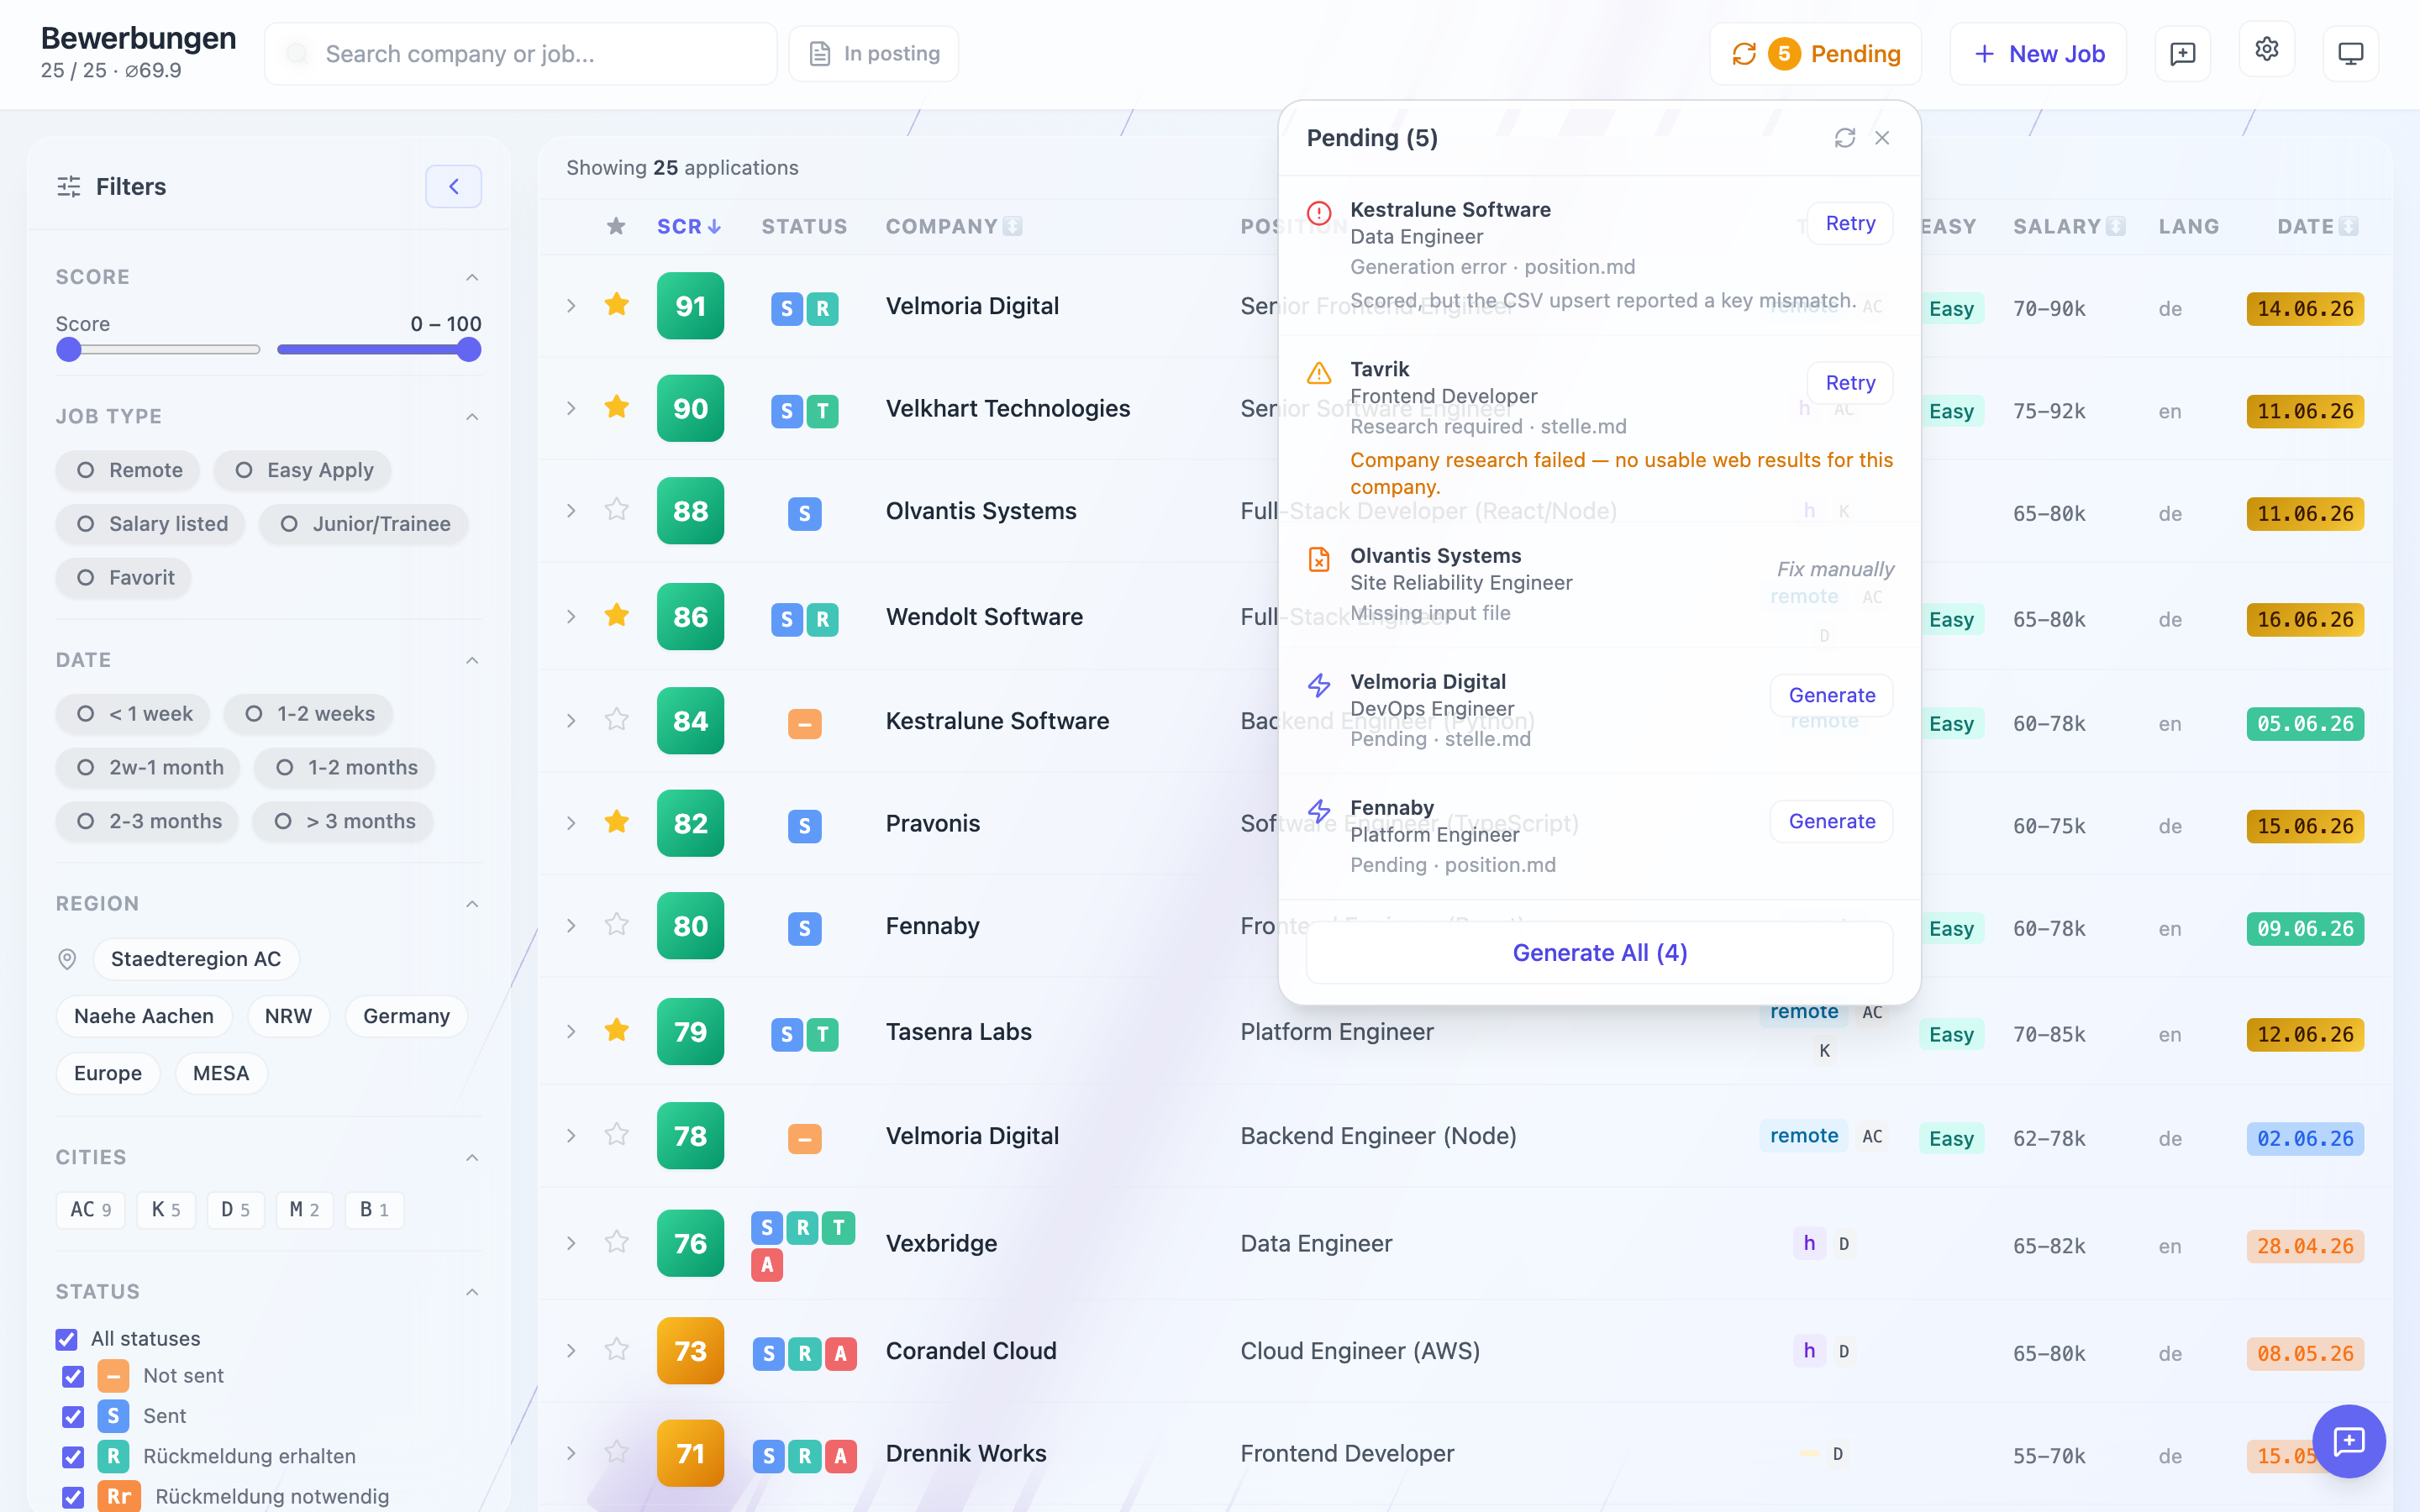Click Generate All (4) button
The width and height of the screenshot is (2420, 1512).
[x=1600, y=953]
